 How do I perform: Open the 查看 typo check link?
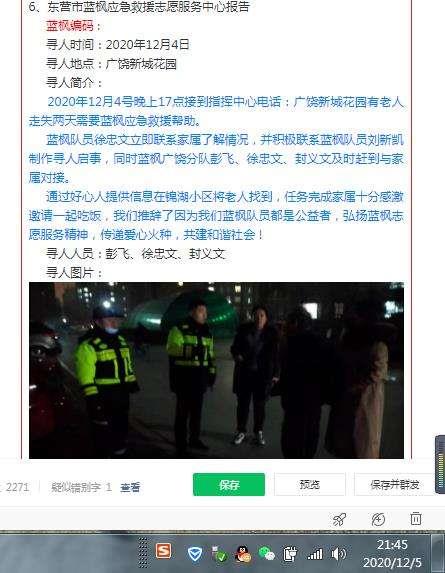point(130,487)
